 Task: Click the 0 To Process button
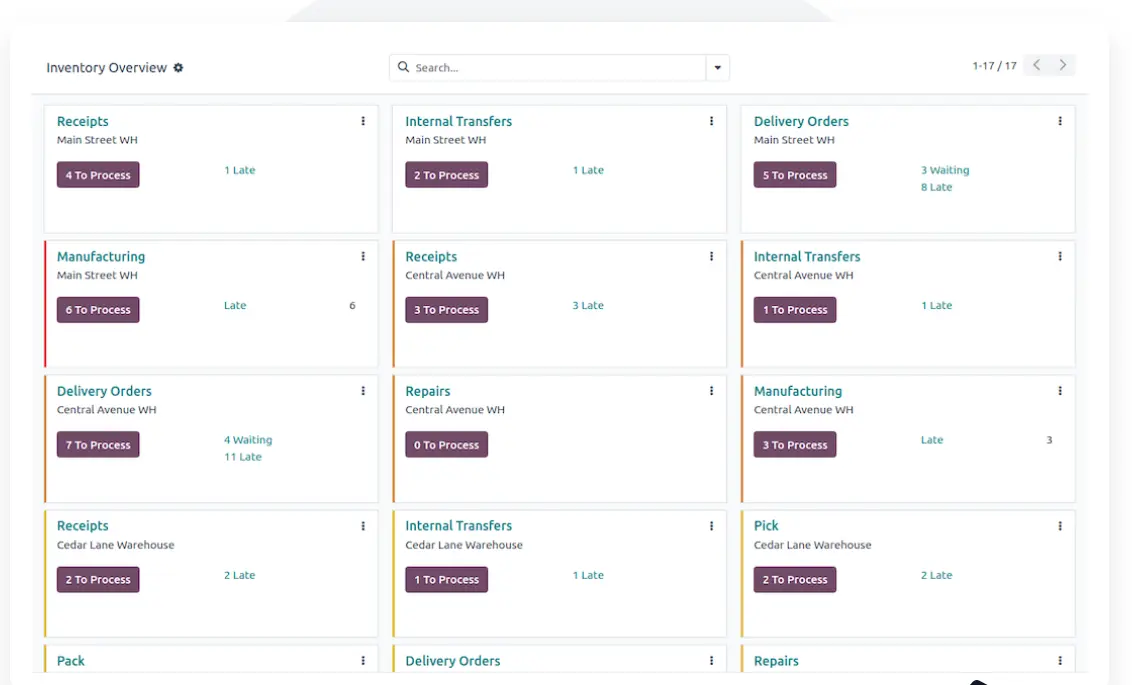point(446,445)
